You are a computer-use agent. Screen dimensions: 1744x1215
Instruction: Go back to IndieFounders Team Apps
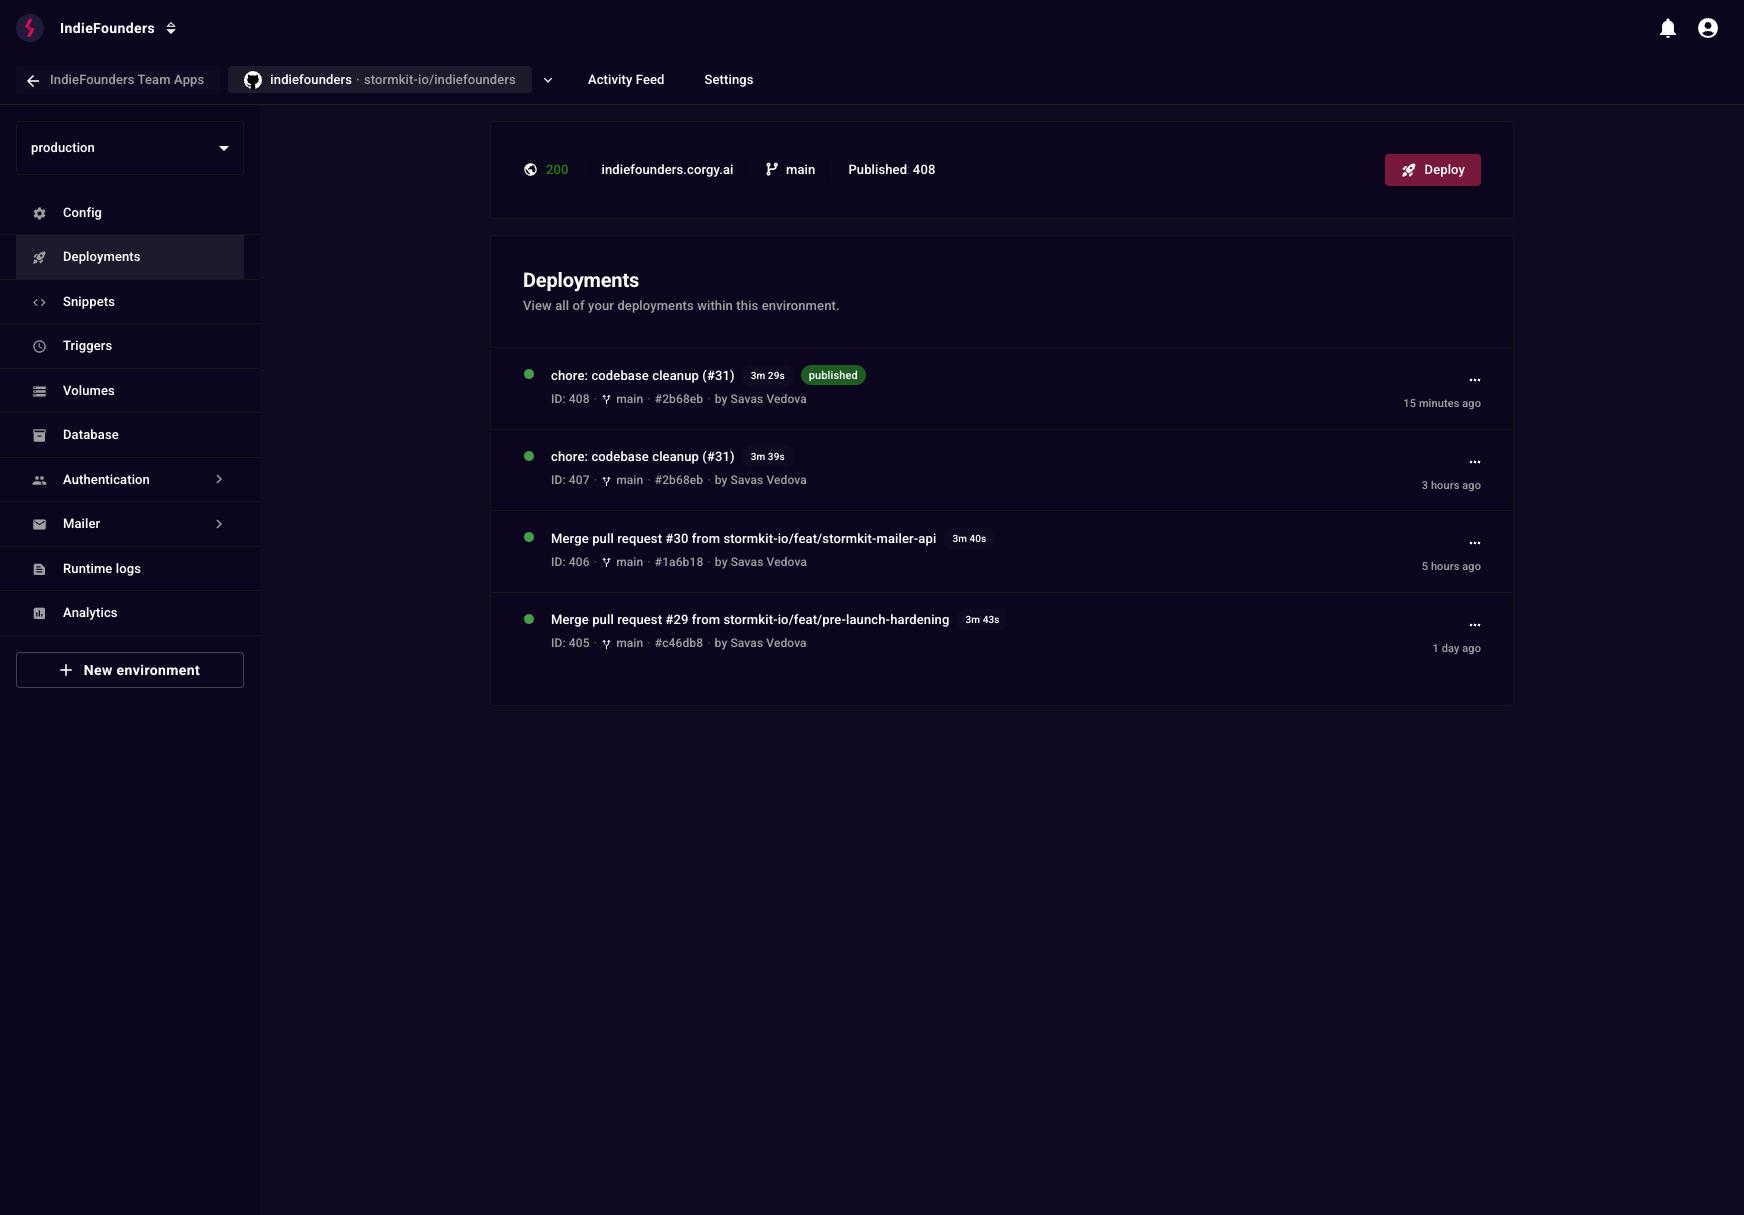tap(116, 80)
